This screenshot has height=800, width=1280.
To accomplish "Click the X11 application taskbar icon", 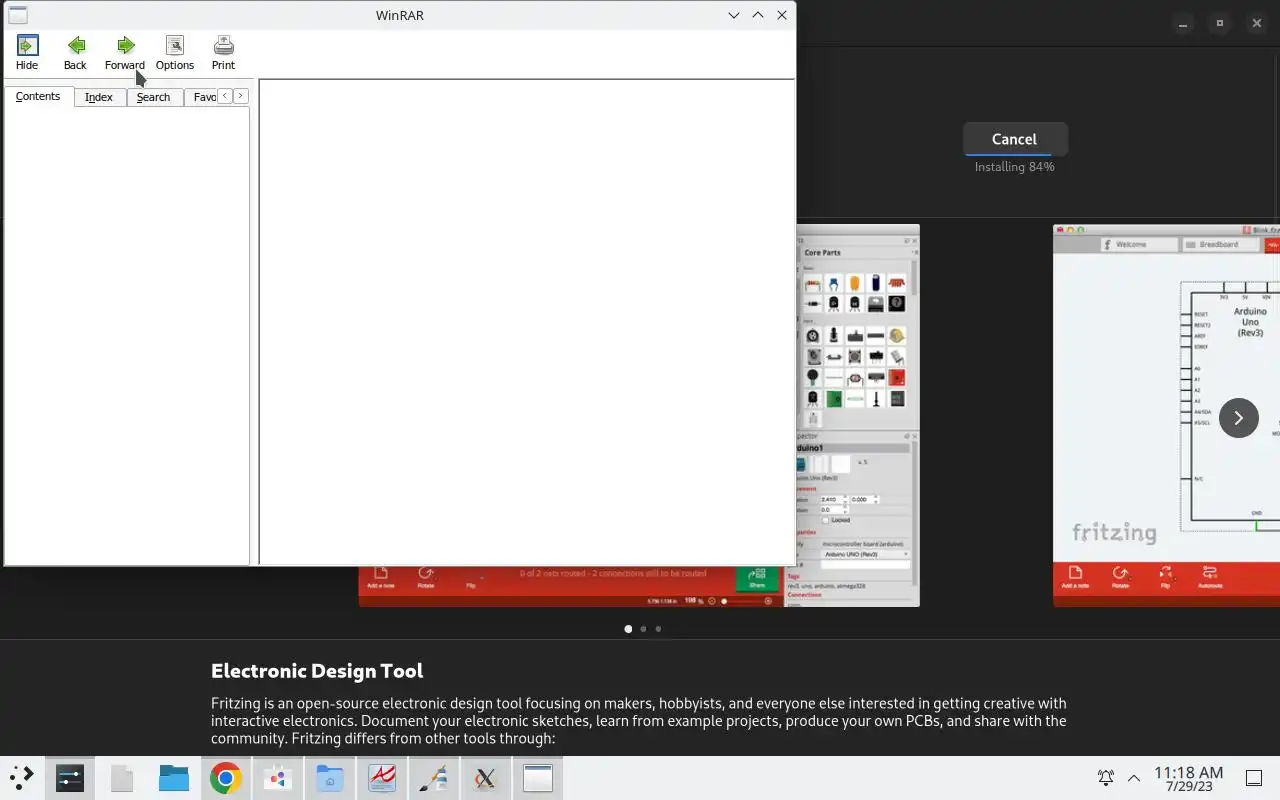I will pos(486,778).
